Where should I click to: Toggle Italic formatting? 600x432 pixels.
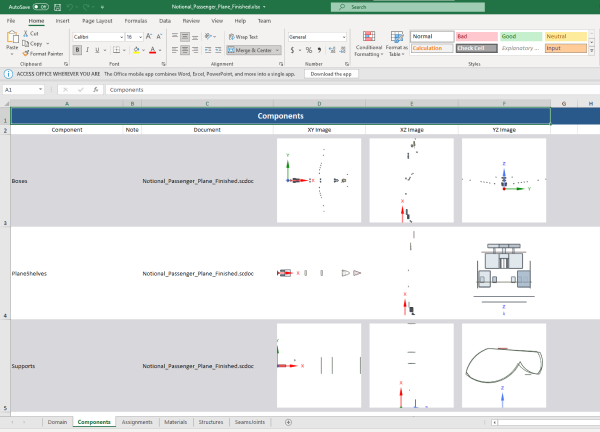click(87, 50)
